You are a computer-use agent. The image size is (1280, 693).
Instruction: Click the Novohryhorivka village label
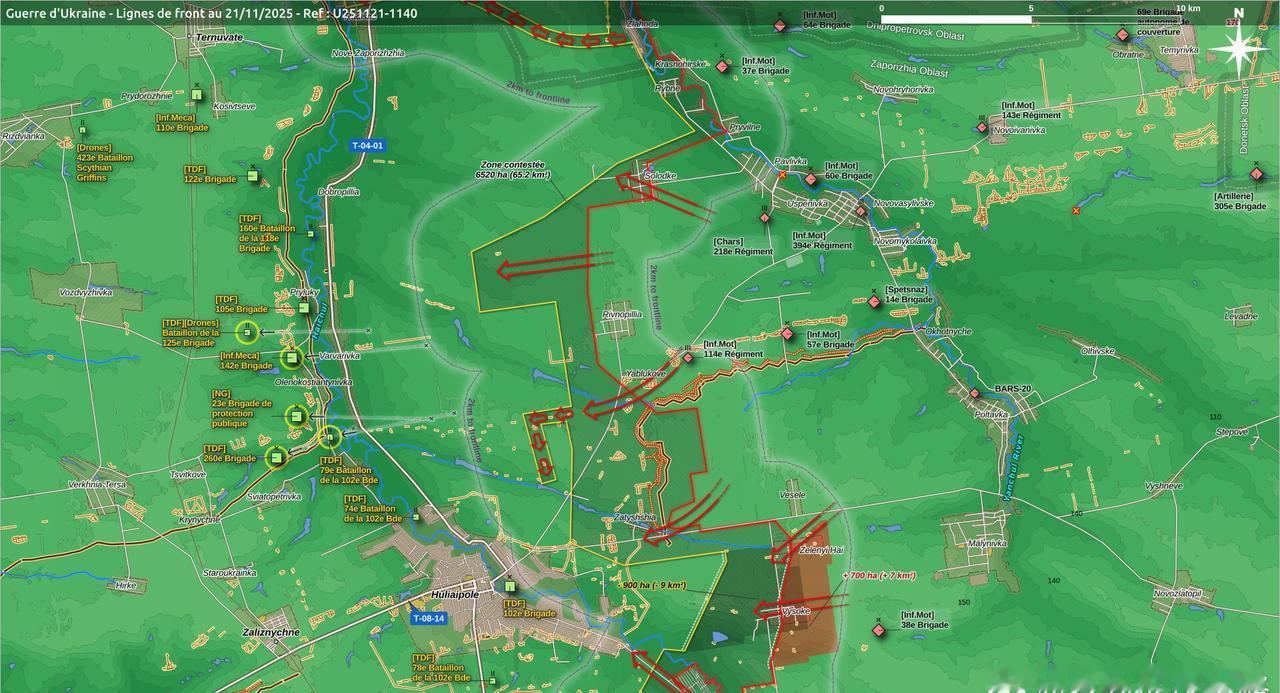coord(903,89)
